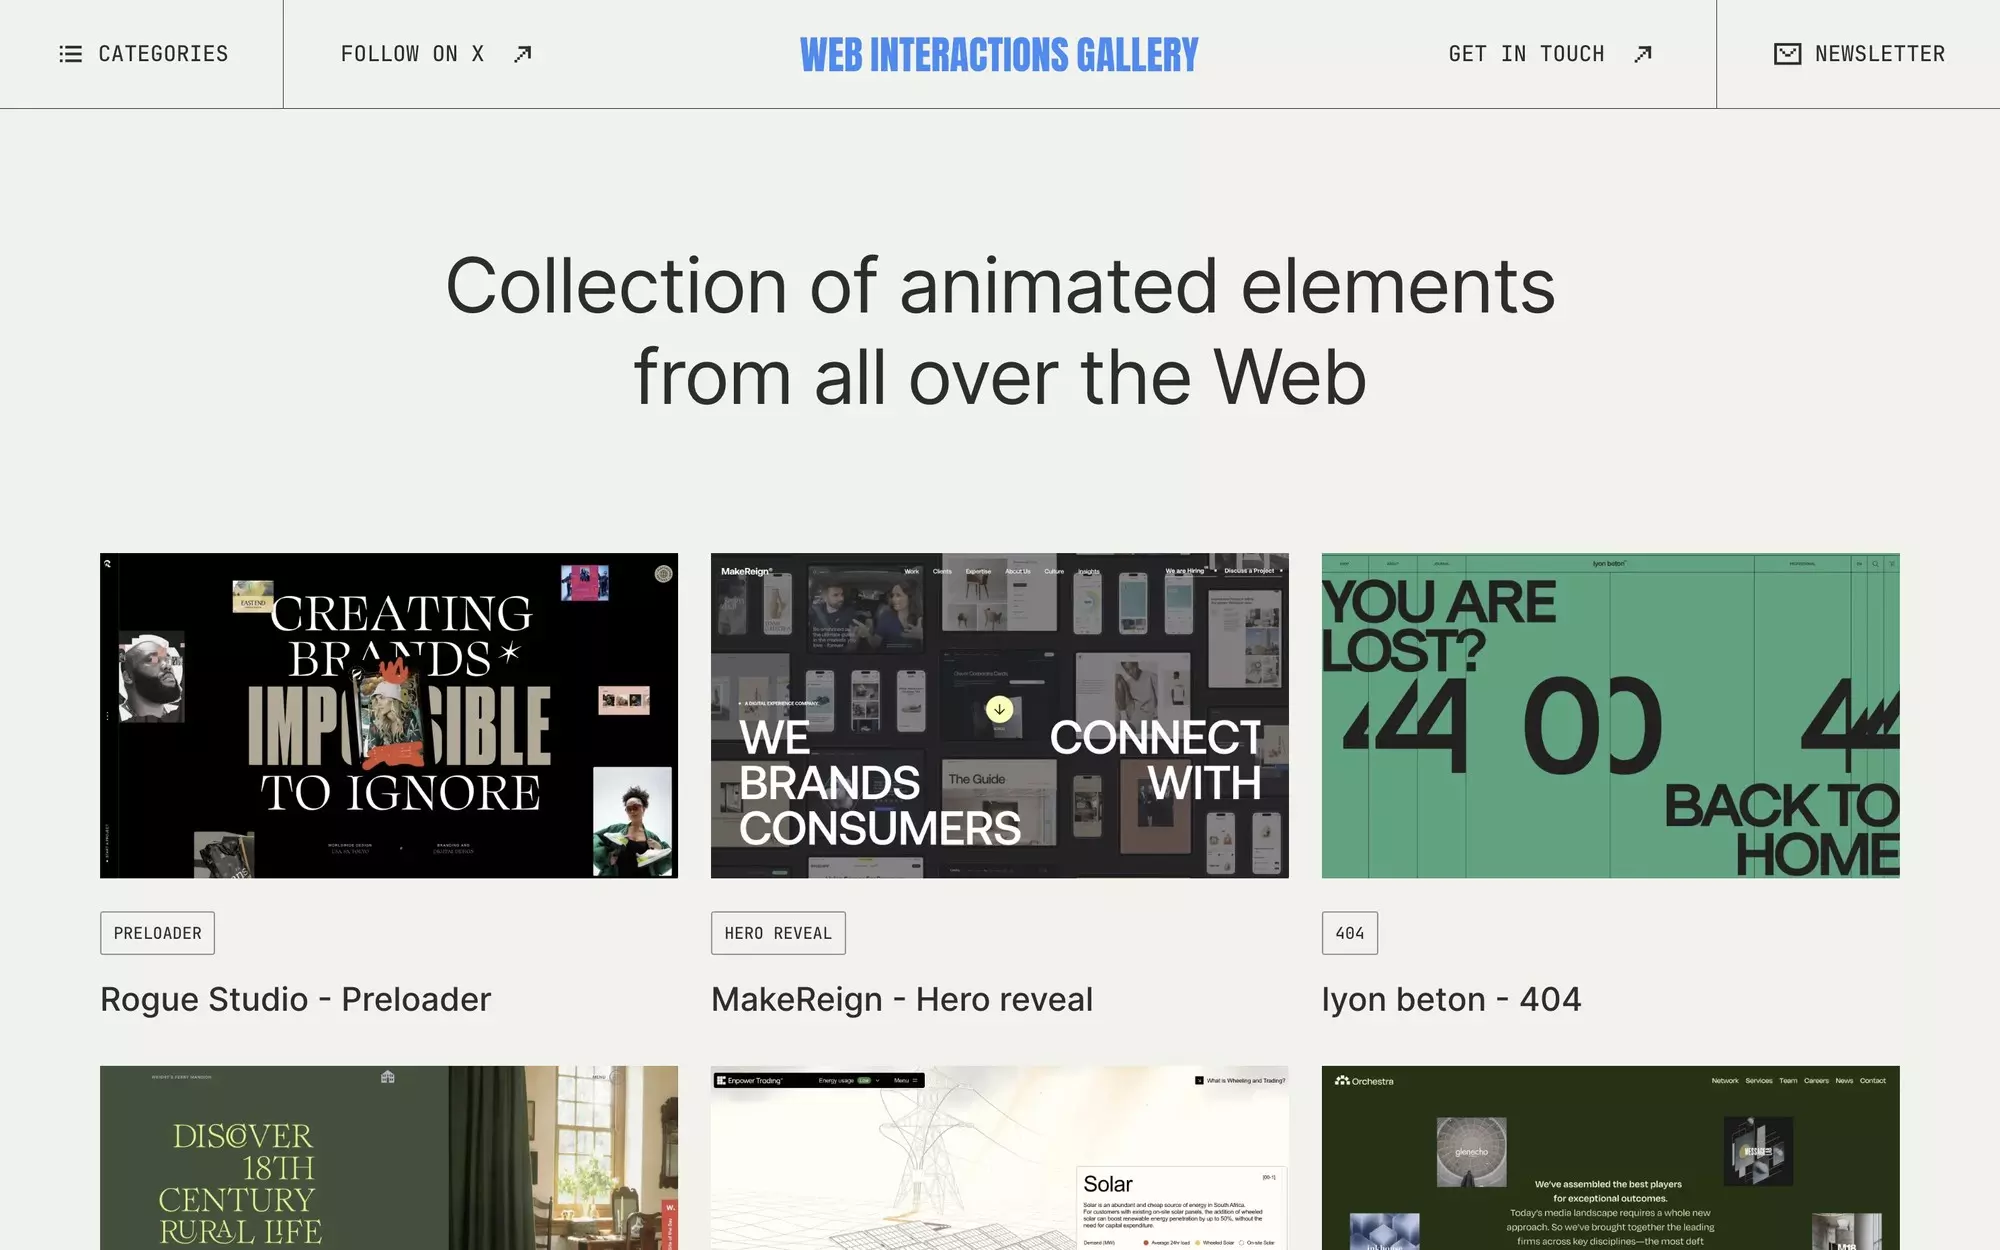
Task: Toggle the Live indicator next to Energy usage
Action: [865, 1081]
